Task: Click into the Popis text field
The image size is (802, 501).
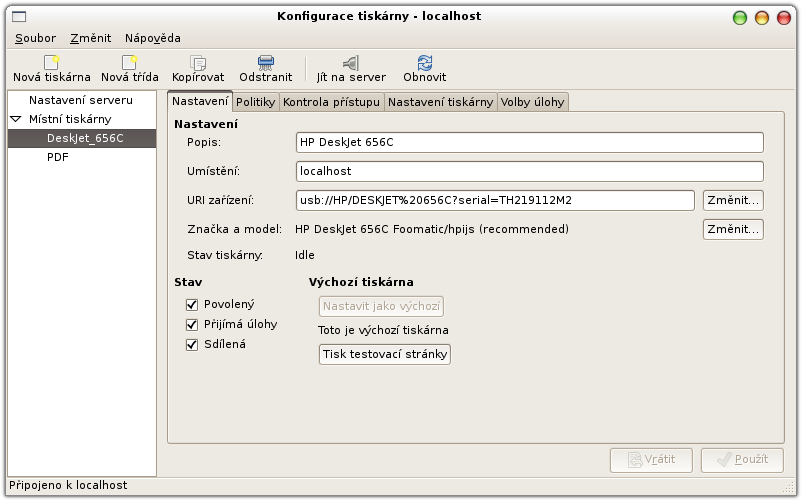Action: click(x=529, y=143)
